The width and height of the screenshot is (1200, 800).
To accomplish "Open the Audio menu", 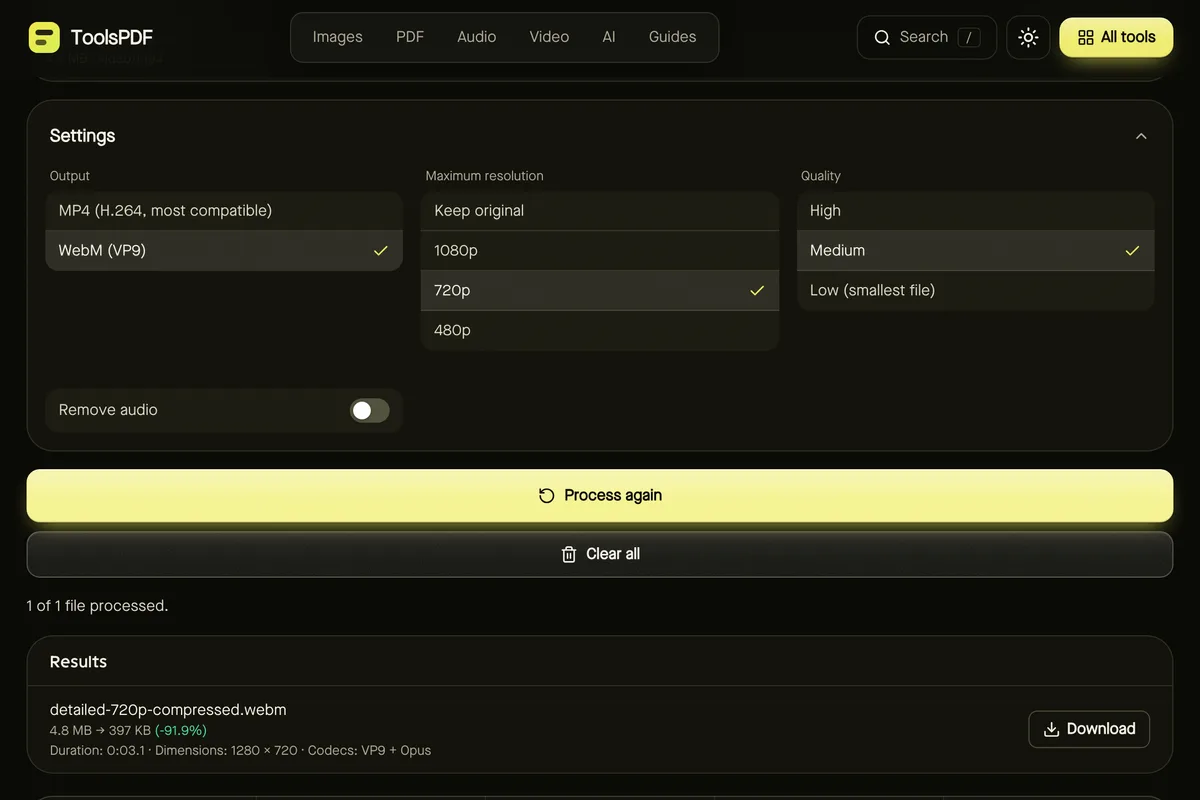I will point(477,37).
